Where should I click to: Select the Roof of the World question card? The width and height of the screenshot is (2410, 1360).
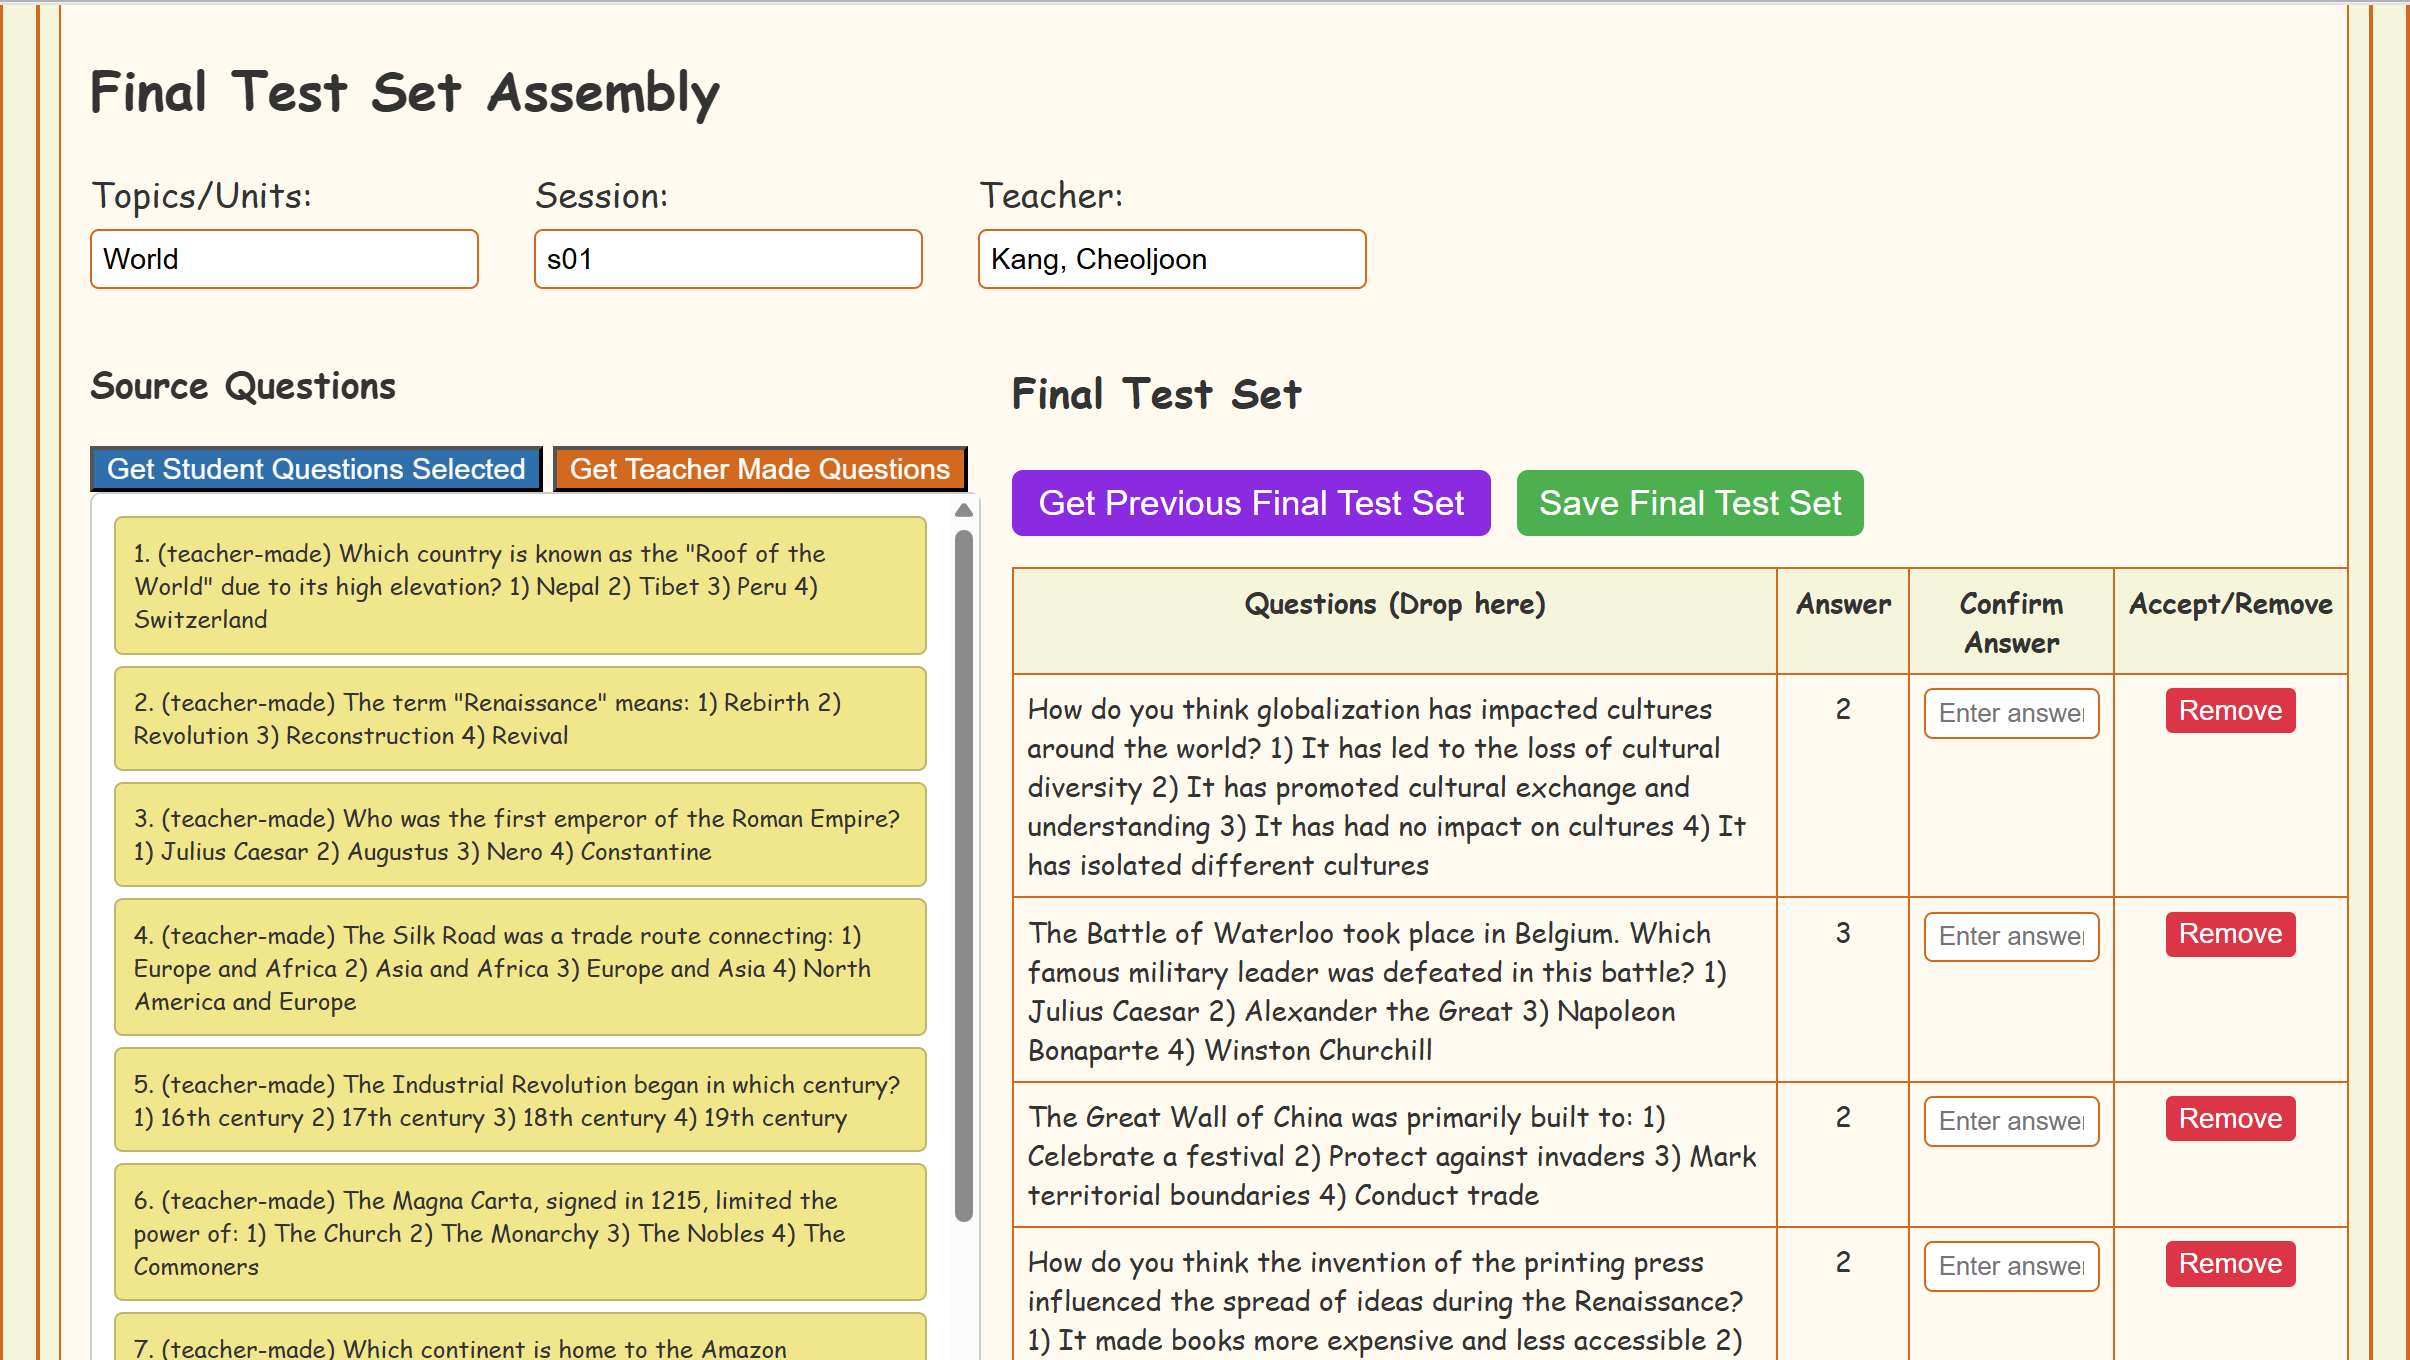coord(520,586)
